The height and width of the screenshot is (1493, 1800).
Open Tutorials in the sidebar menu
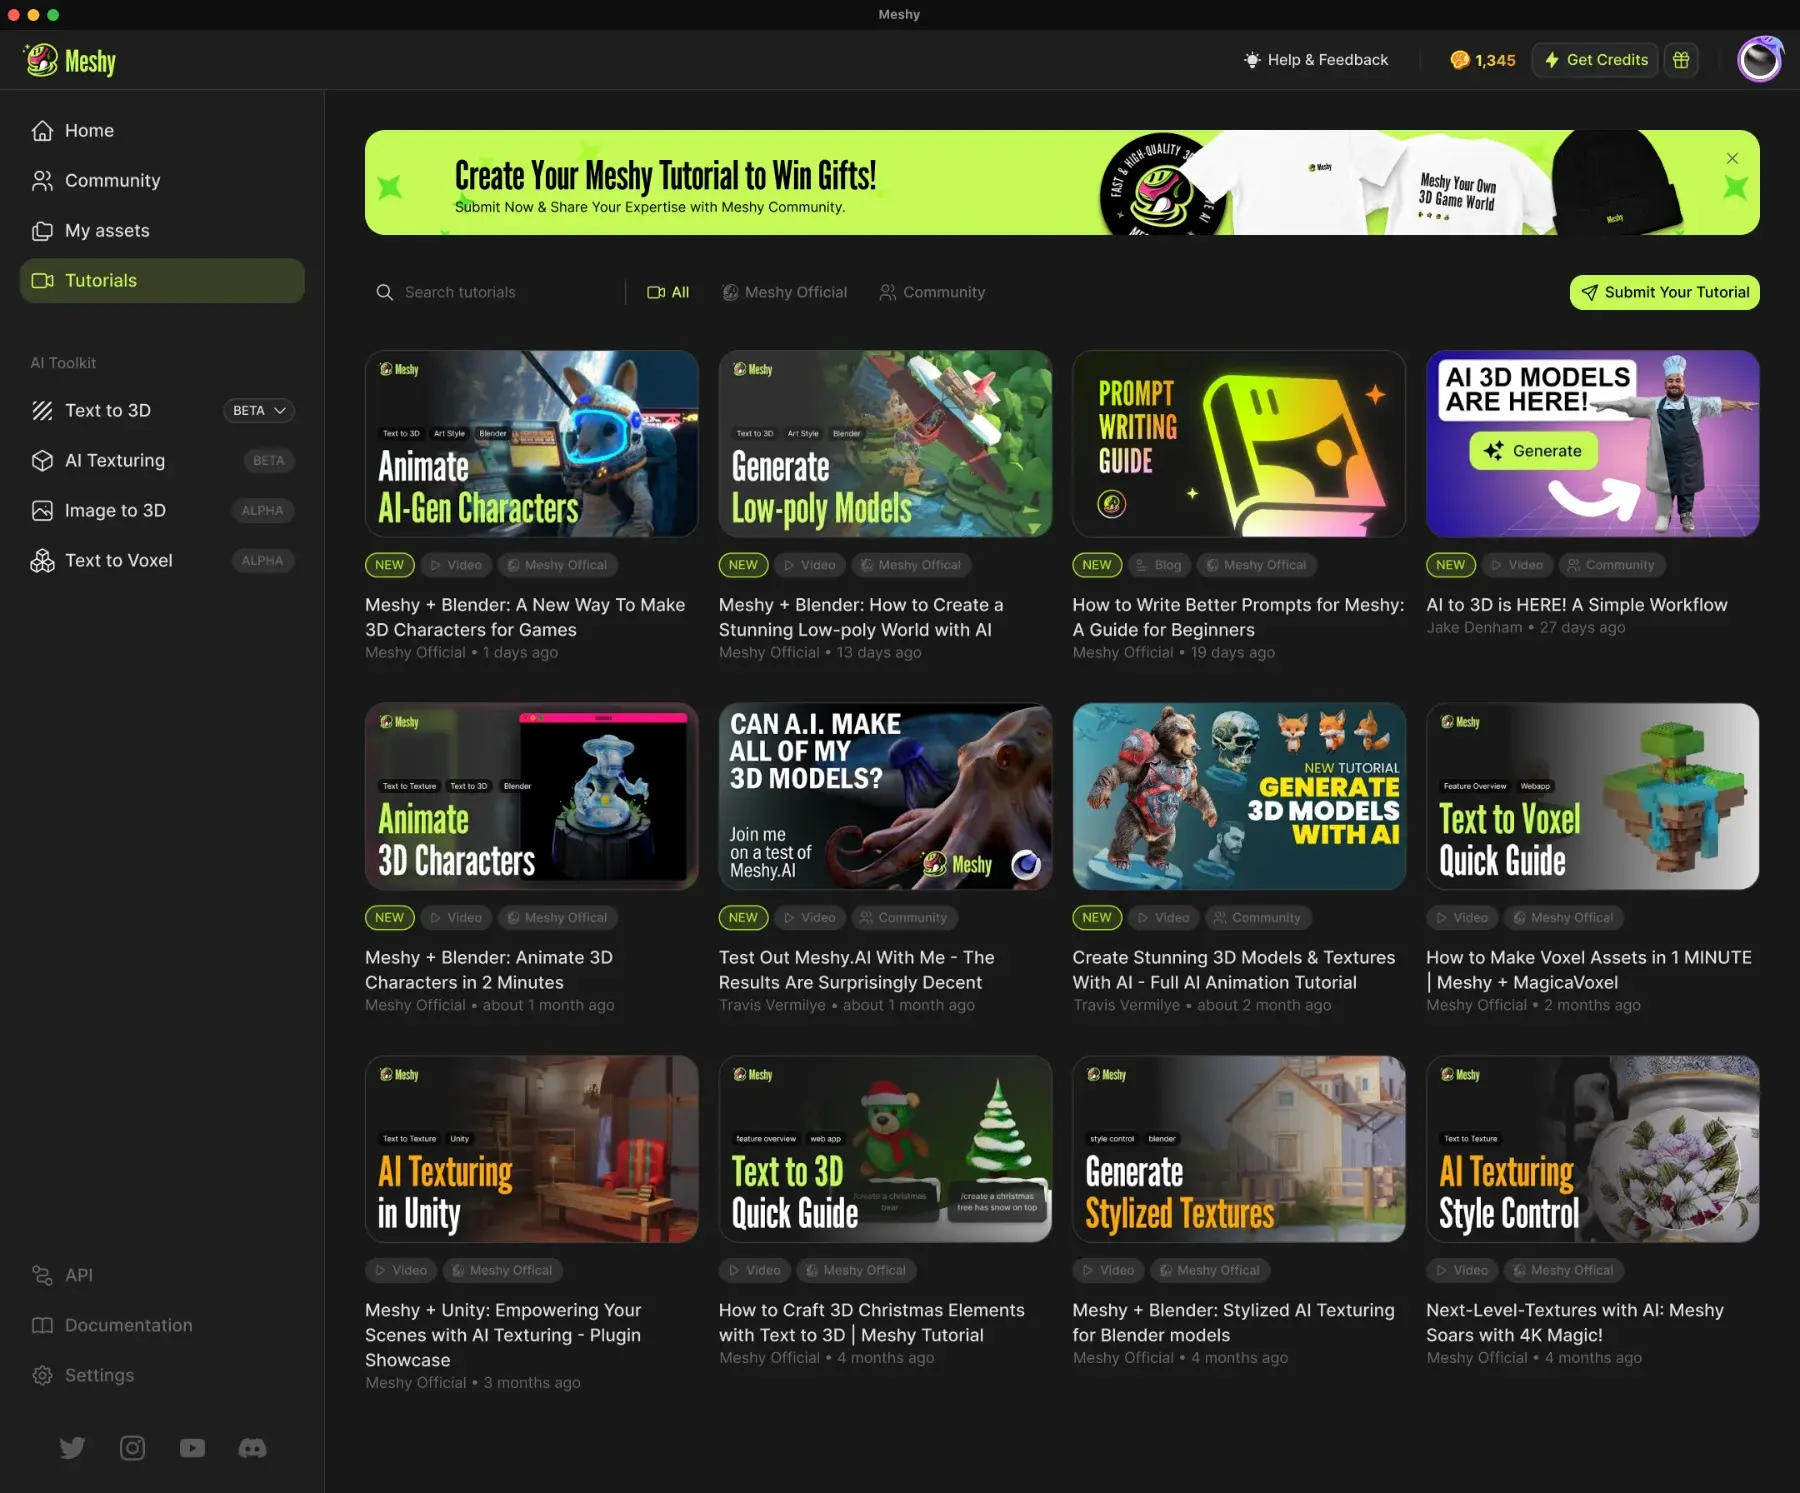pos(101,280)
